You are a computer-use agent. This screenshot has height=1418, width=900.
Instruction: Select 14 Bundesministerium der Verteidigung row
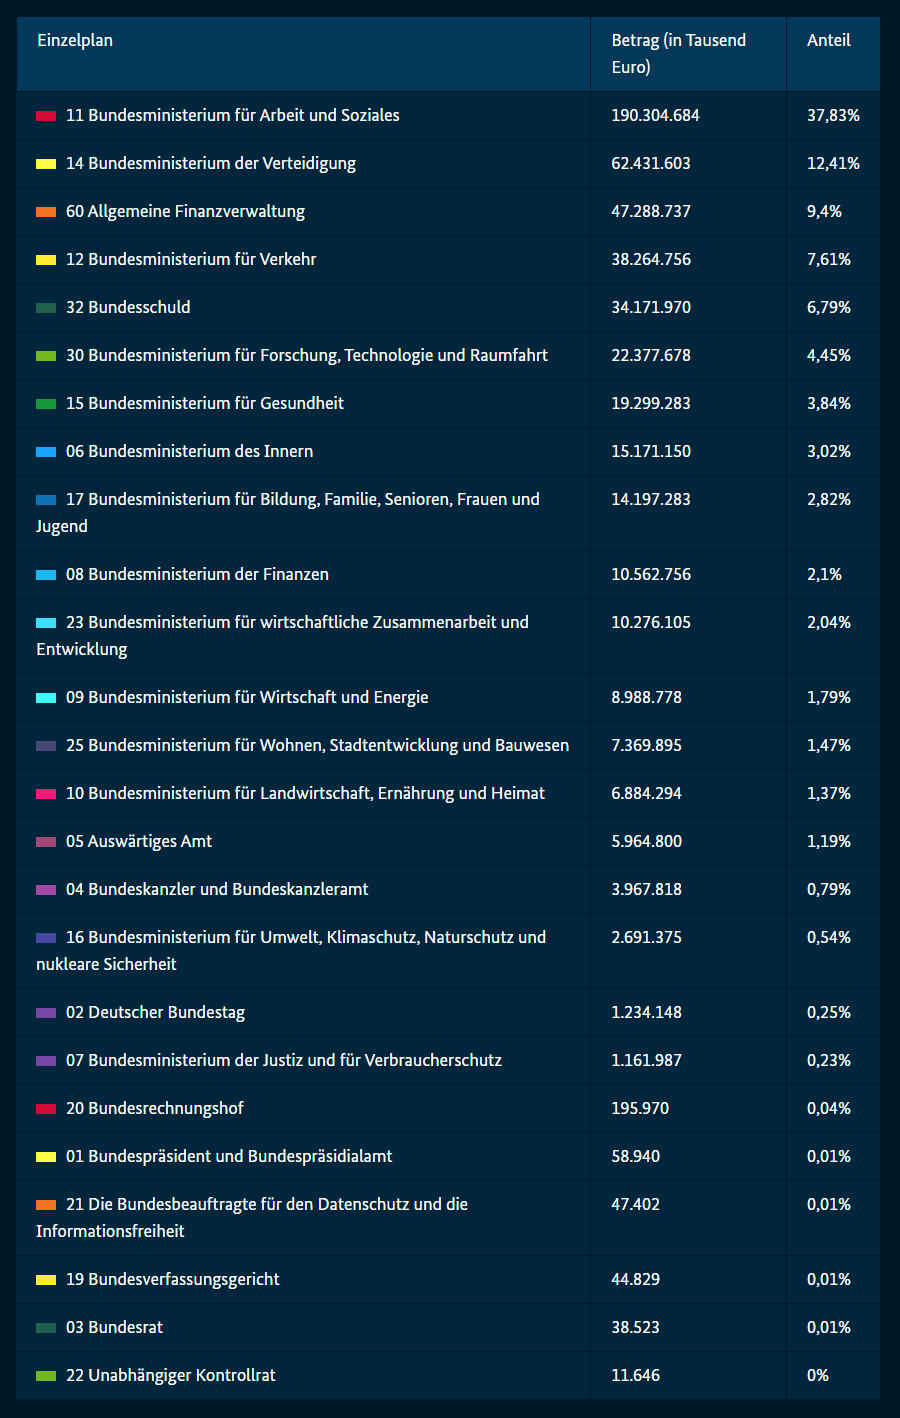210,164
